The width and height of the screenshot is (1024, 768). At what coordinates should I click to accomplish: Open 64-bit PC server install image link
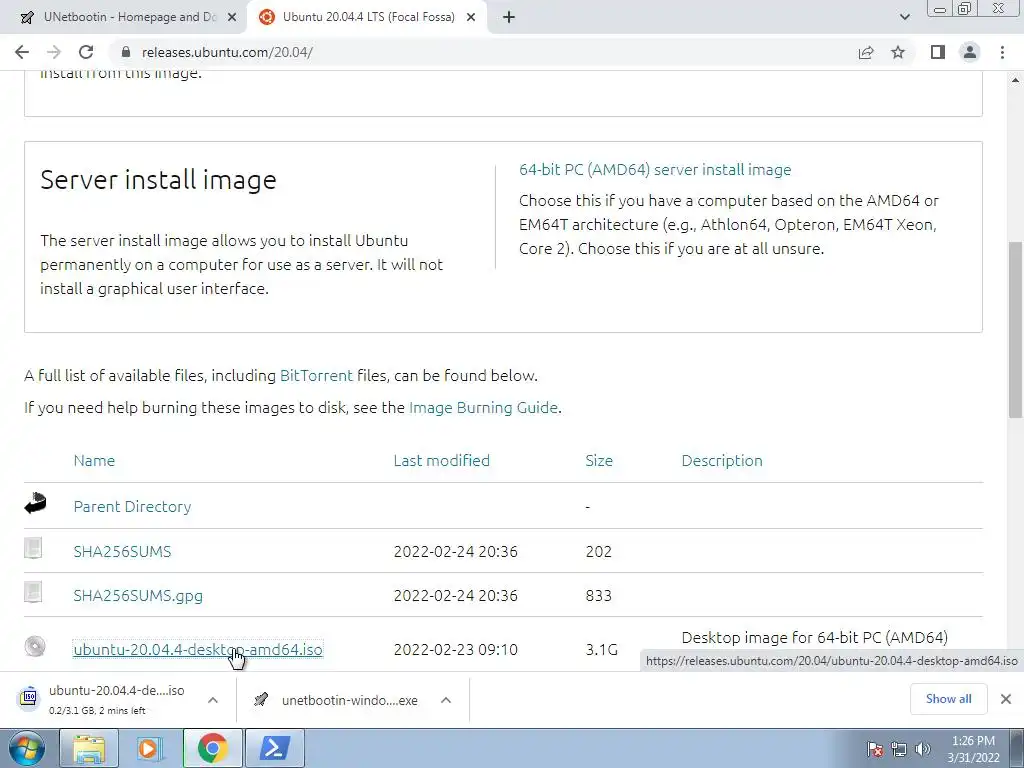655,170
